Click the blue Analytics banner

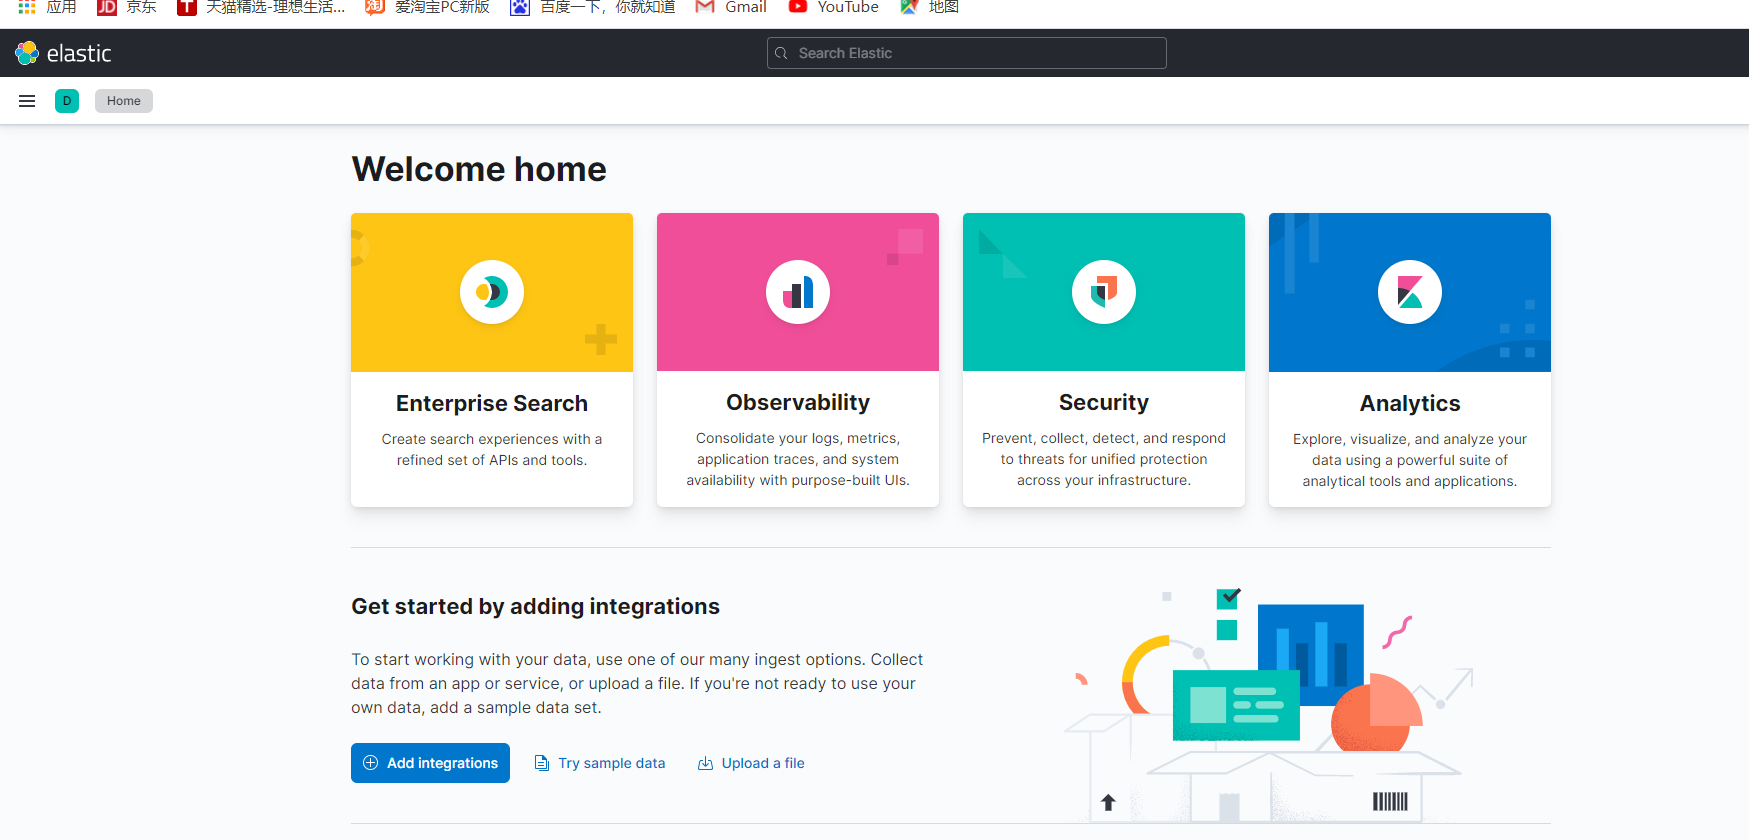point(1410,292)
